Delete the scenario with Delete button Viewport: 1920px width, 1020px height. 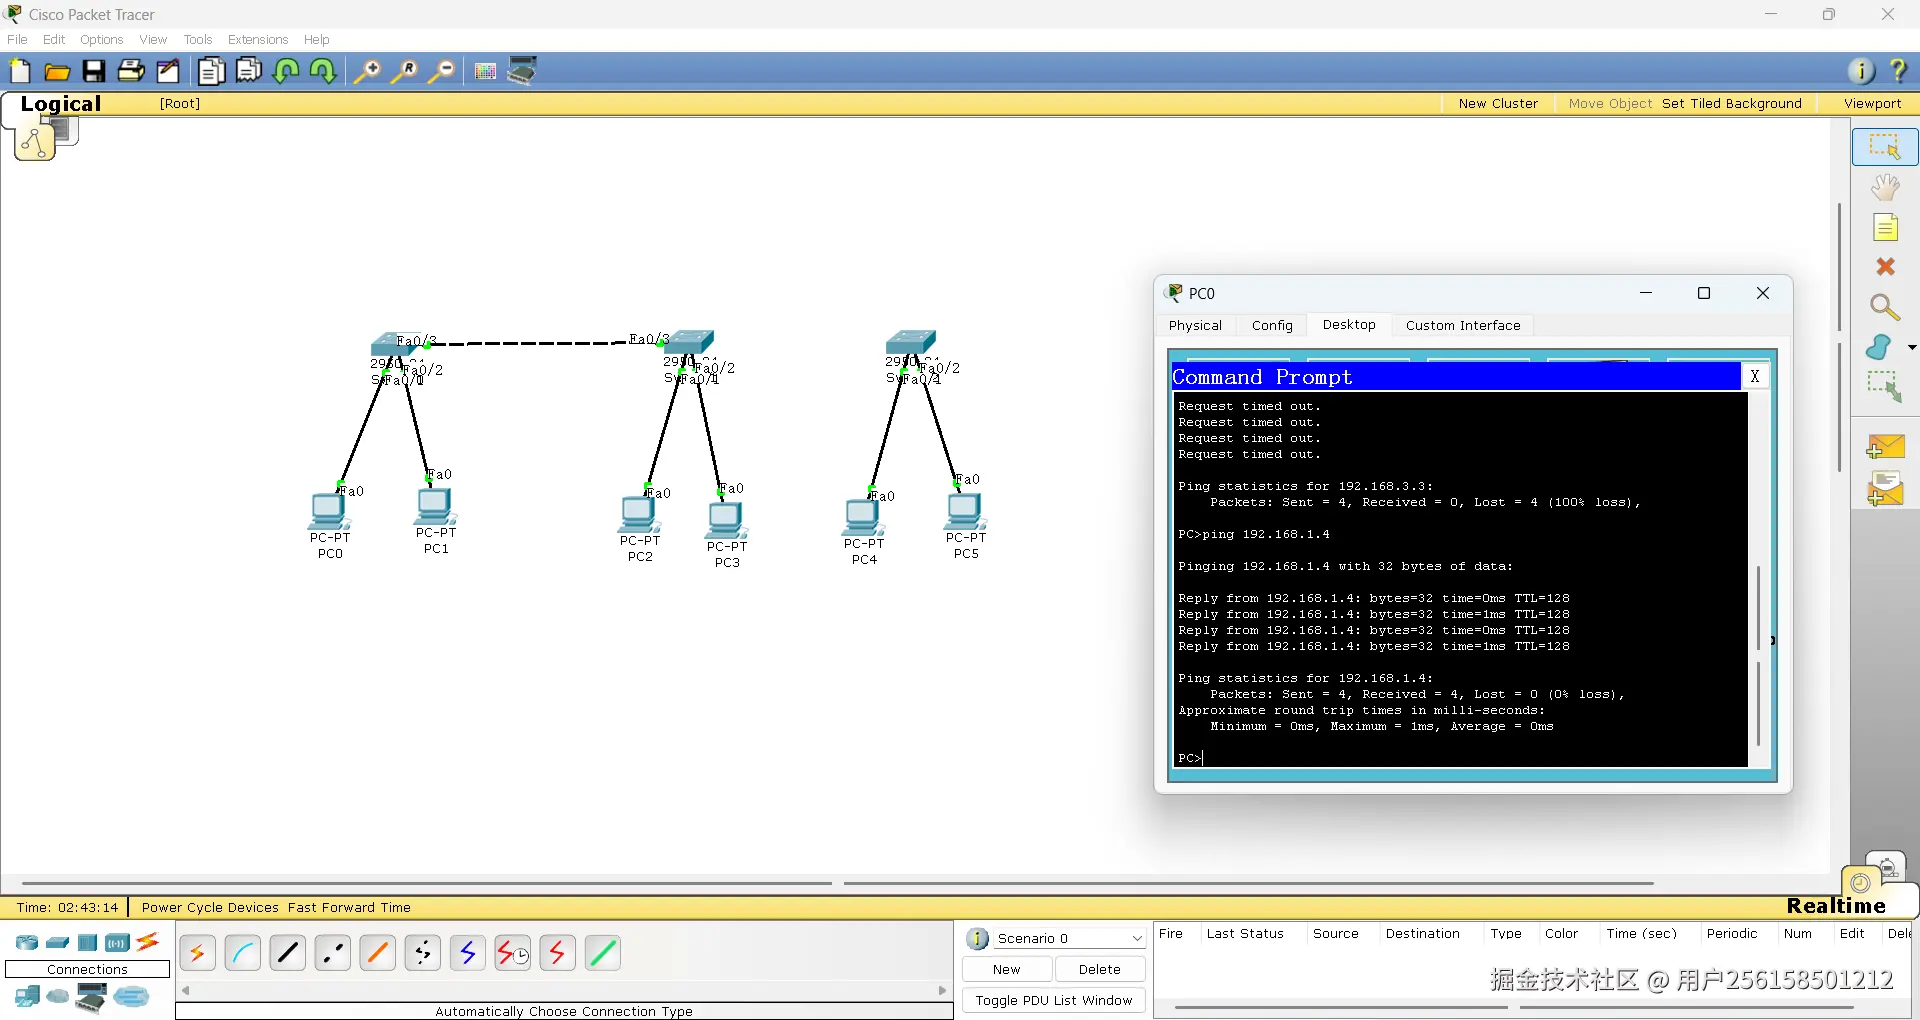click(x=1100, y=969)
